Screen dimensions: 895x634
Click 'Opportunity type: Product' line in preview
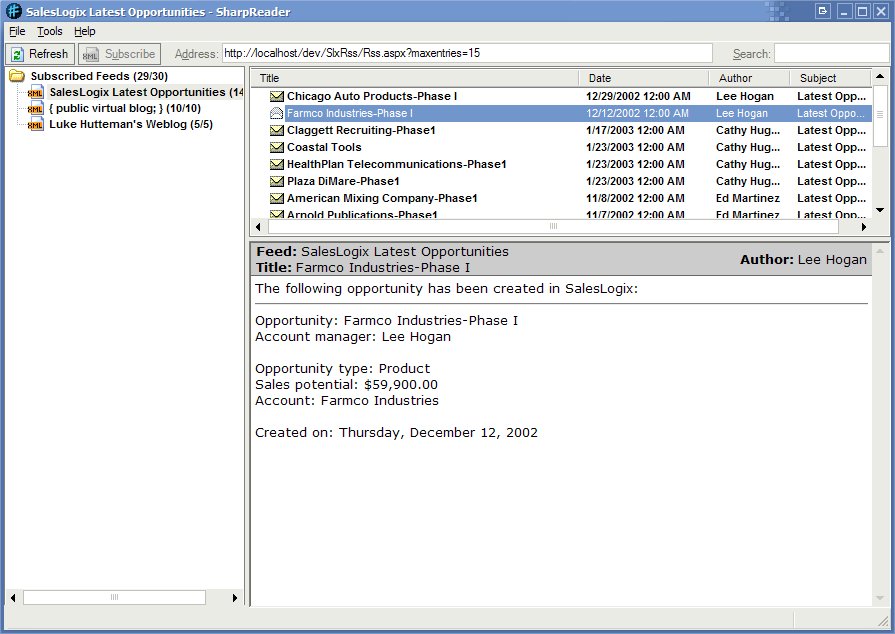tap(342, 369)
